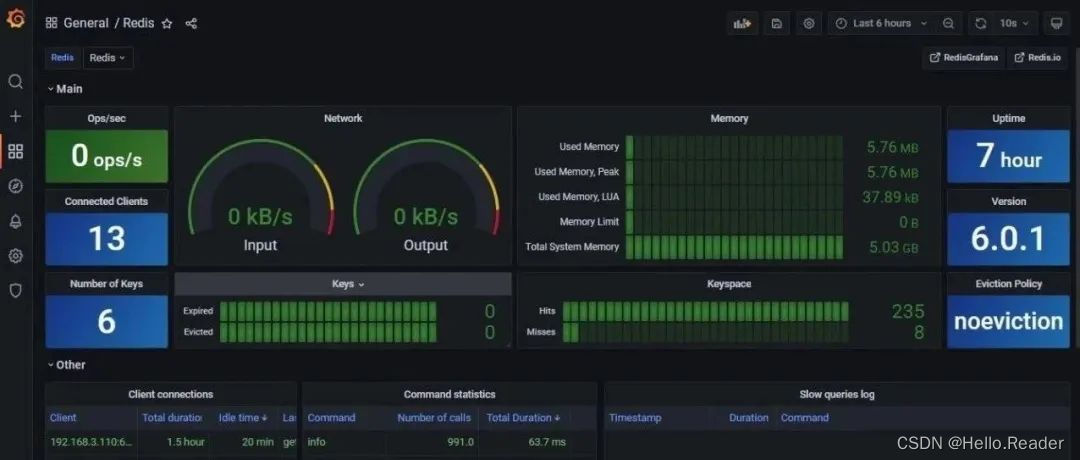Open the 10s refresh interval dropdown
The width and height of the screenshot is (1080, 460).
click(x=1015, y=23)
